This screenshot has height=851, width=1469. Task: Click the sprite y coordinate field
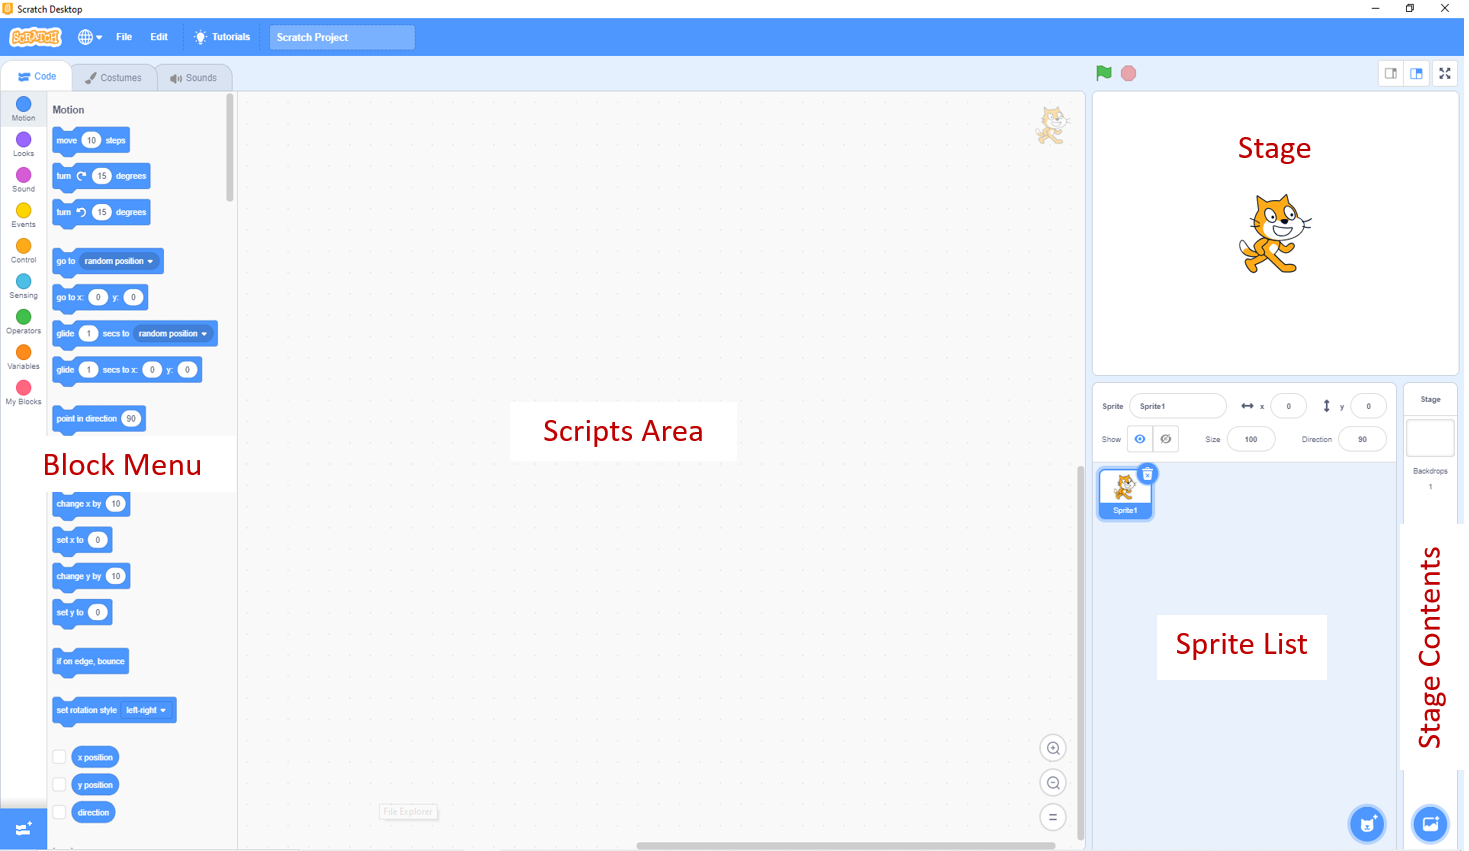point(1368,406)
